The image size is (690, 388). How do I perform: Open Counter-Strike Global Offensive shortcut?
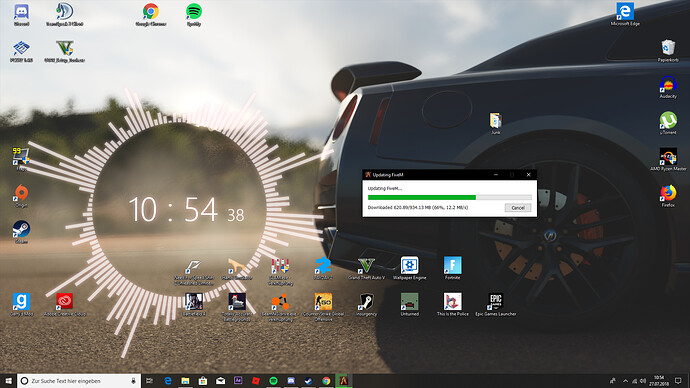tap(323, 307)
